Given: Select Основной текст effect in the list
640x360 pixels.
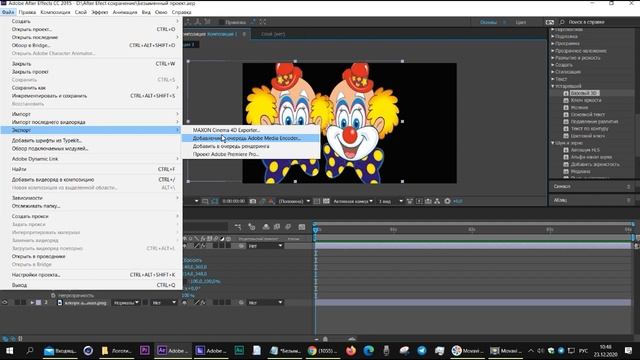Looking at the screenshot, I should pos(588,114).
